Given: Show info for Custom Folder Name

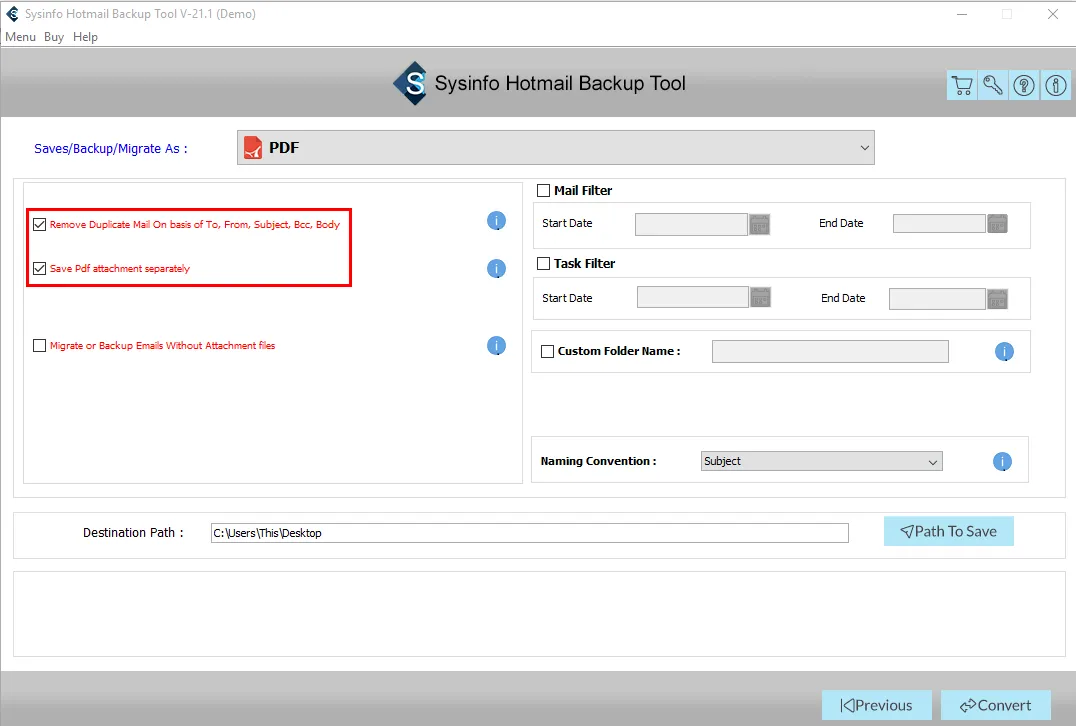Looking at the screenshot, I should tap(1004, 352).
